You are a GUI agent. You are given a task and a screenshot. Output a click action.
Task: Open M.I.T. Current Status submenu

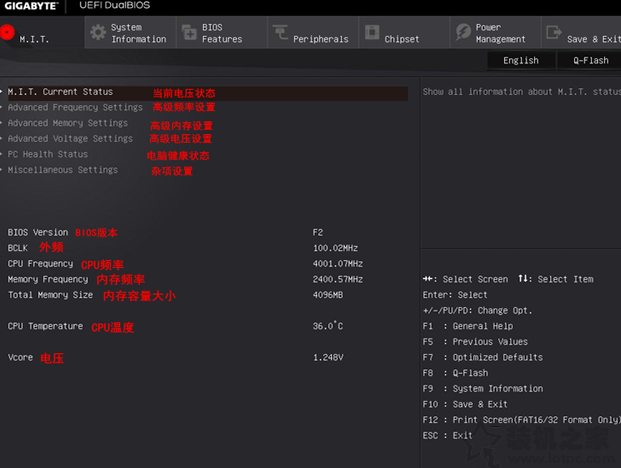pos(60,92)
